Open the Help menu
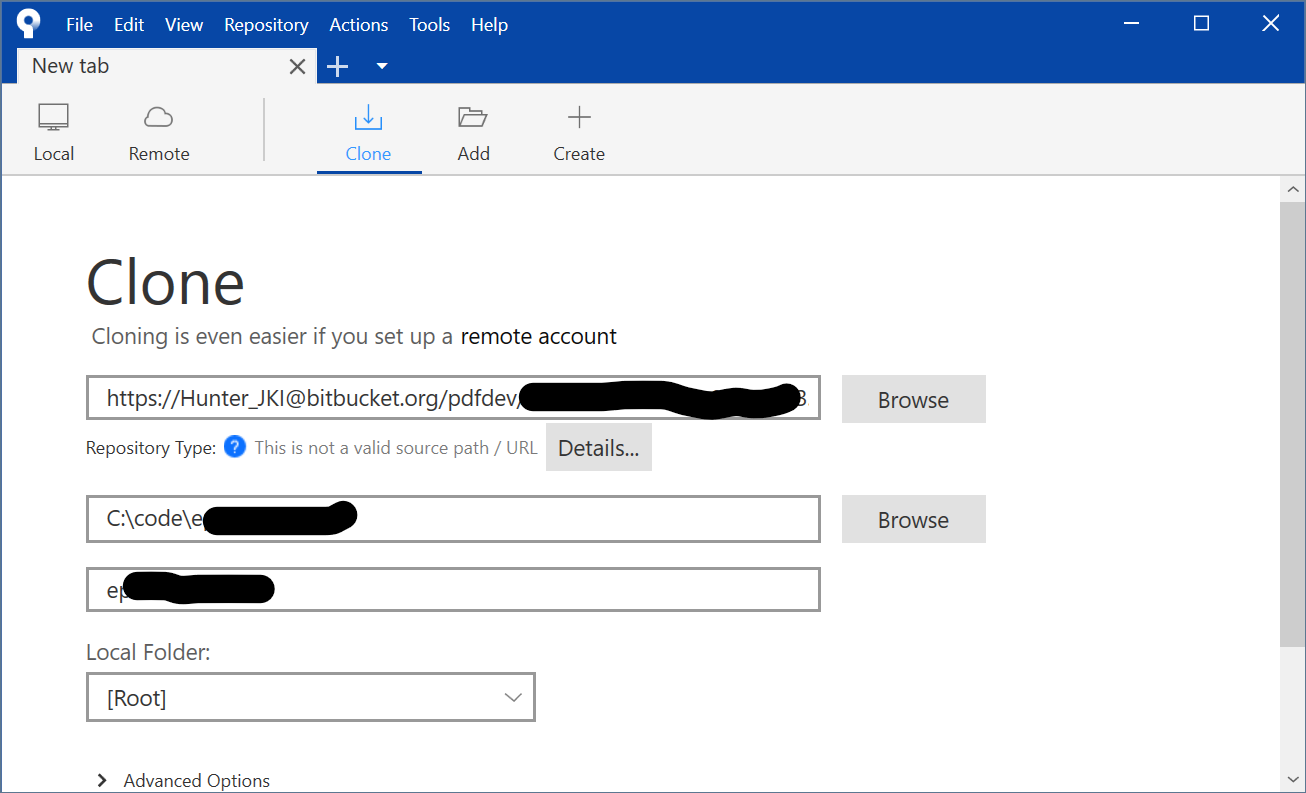 (x=489, y=25)
